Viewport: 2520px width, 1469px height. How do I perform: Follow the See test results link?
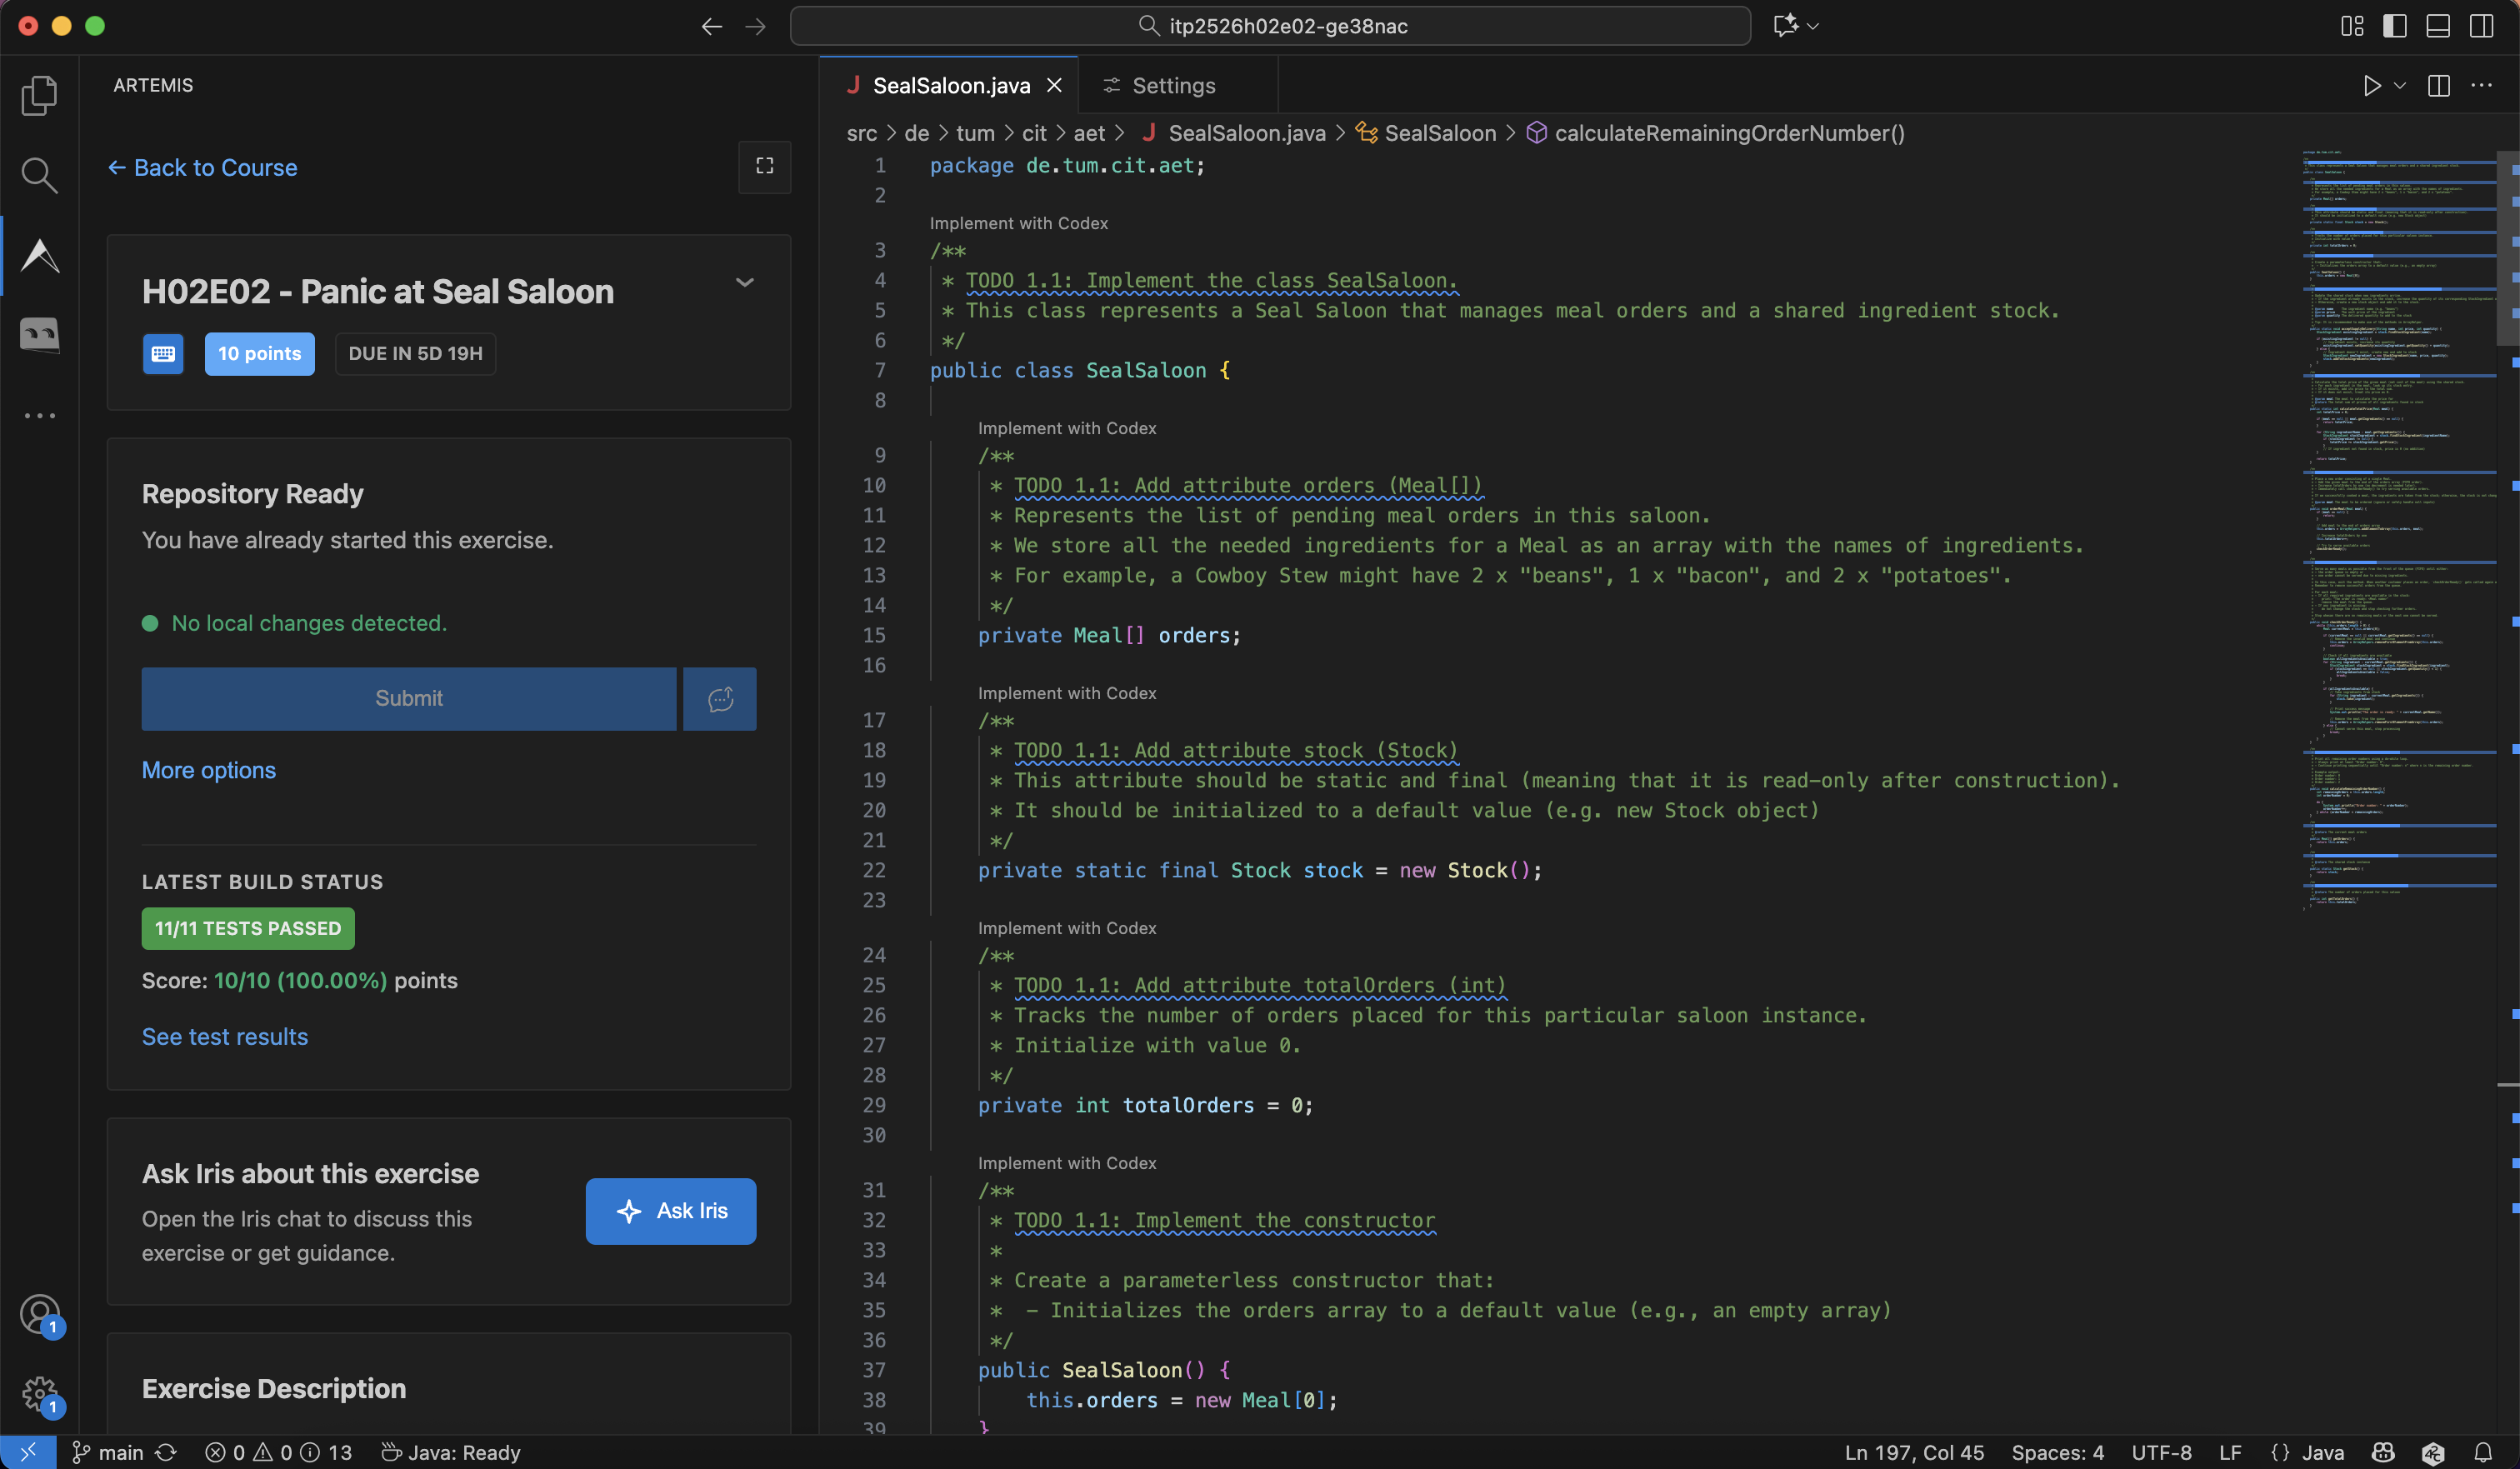pyautogui.click(x=224, y=1037)
